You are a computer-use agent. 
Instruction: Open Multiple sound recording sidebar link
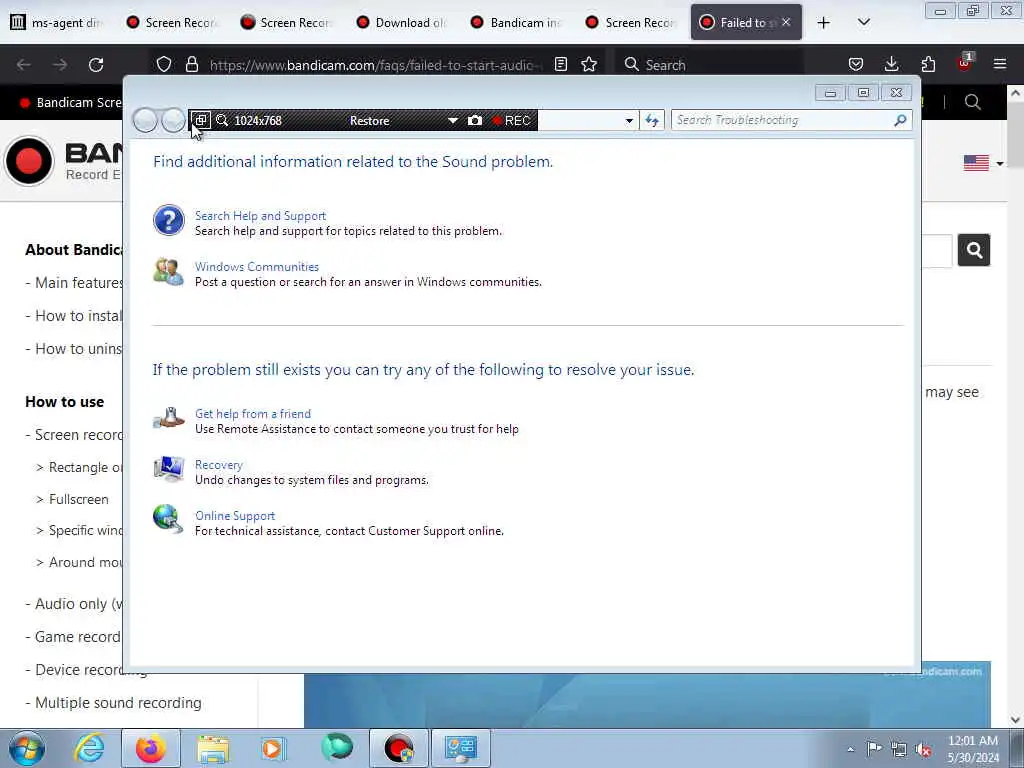coord(118,703)
